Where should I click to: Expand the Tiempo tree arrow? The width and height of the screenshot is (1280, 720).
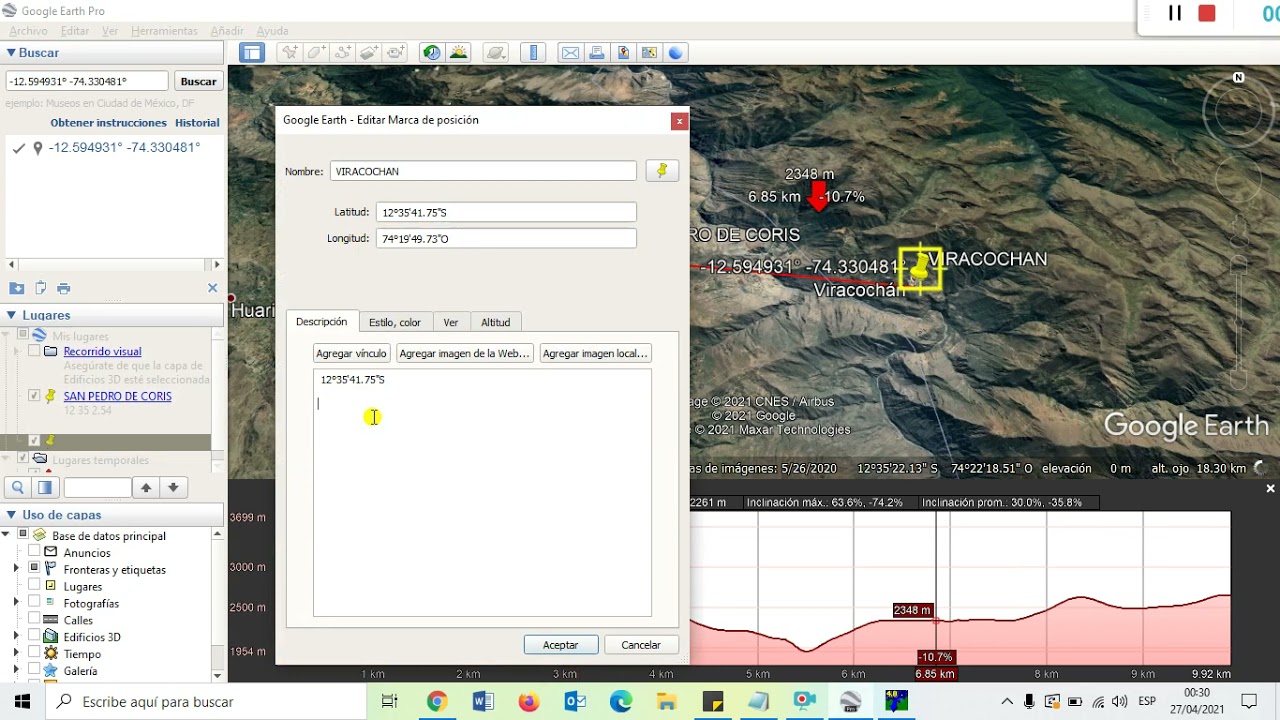tap(15, 654)
